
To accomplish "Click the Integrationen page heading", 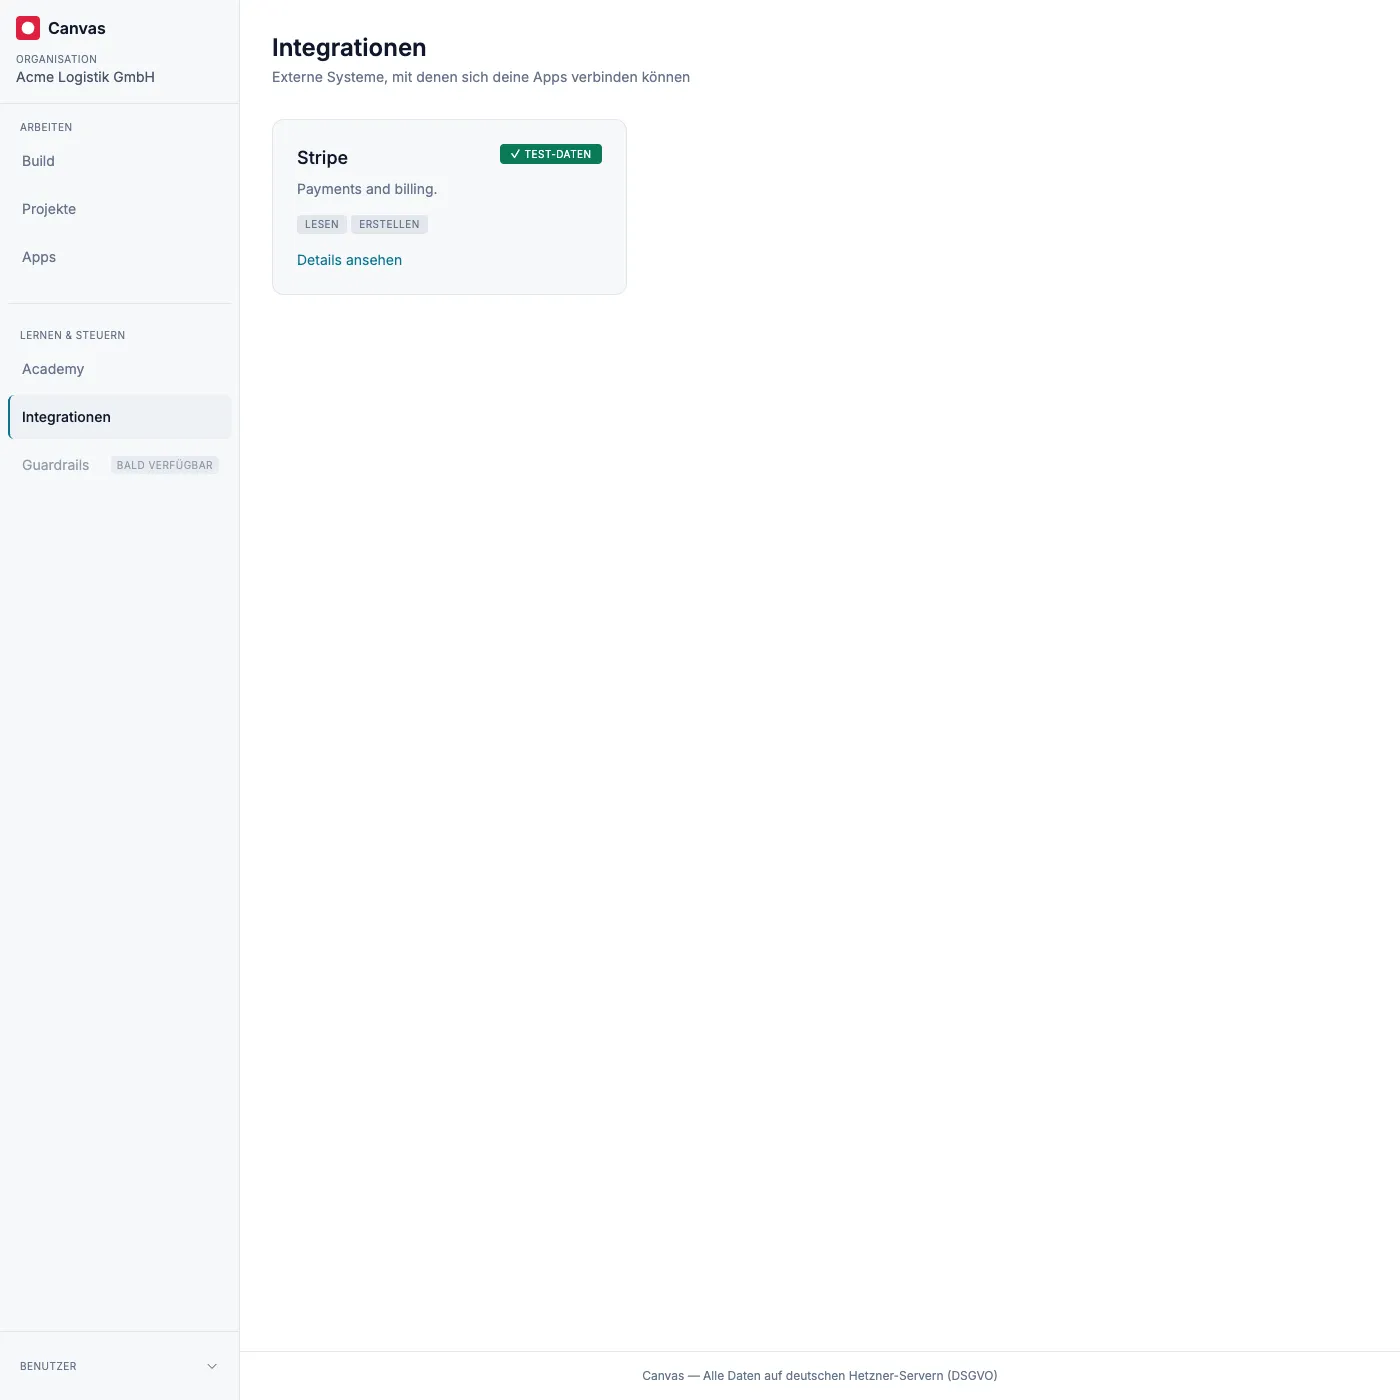I will (x=349, y=48).
